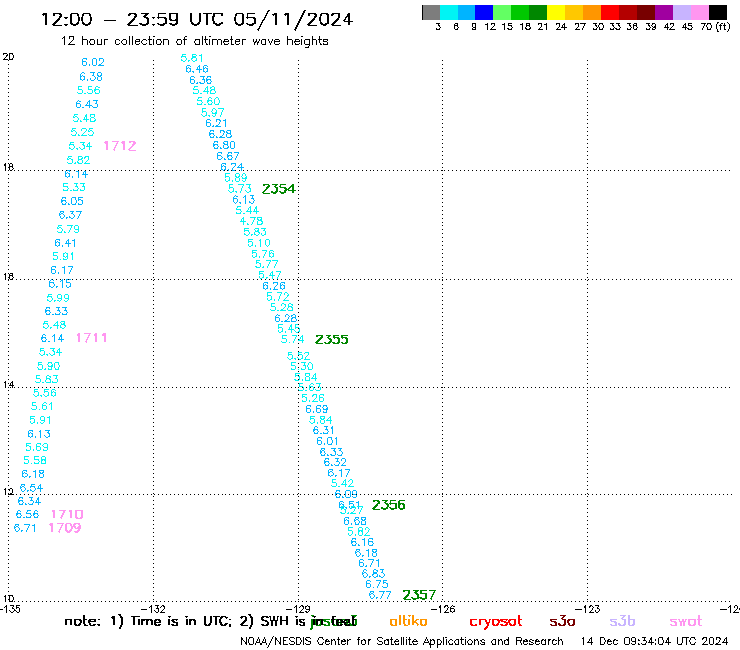Click the gray swatch in the color scale
740x650 pixels.
click(431, 12)
